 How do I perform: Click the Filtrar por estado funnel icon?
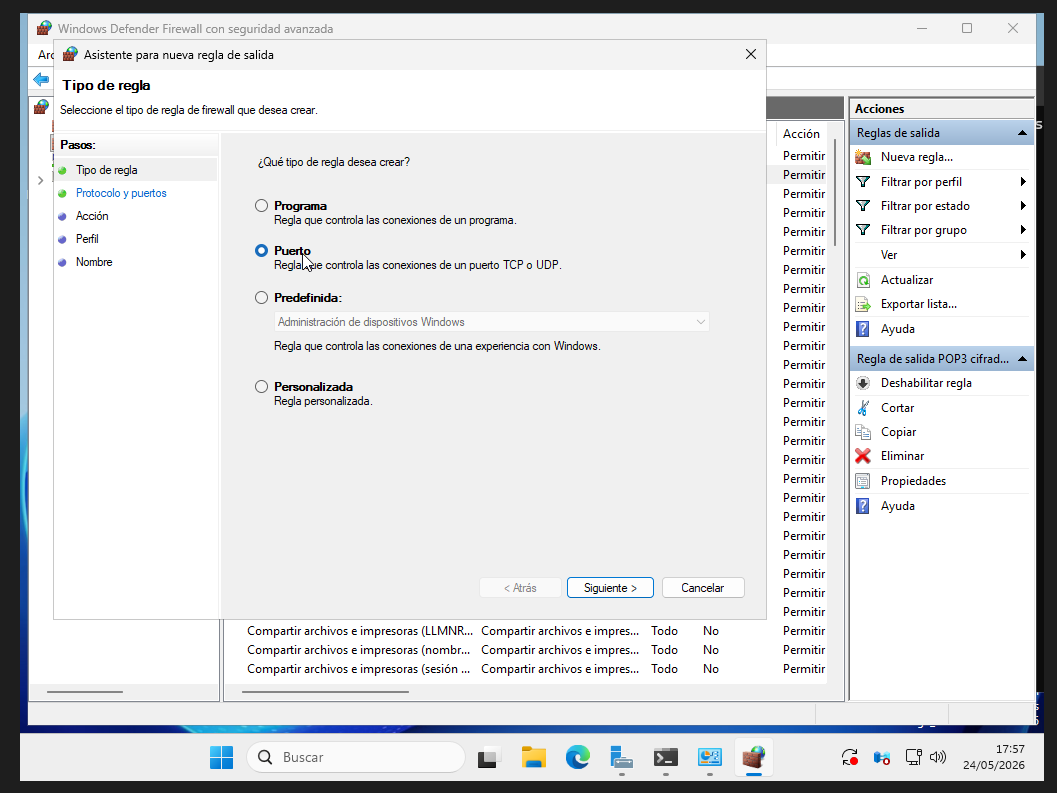(x=863, y=206)
